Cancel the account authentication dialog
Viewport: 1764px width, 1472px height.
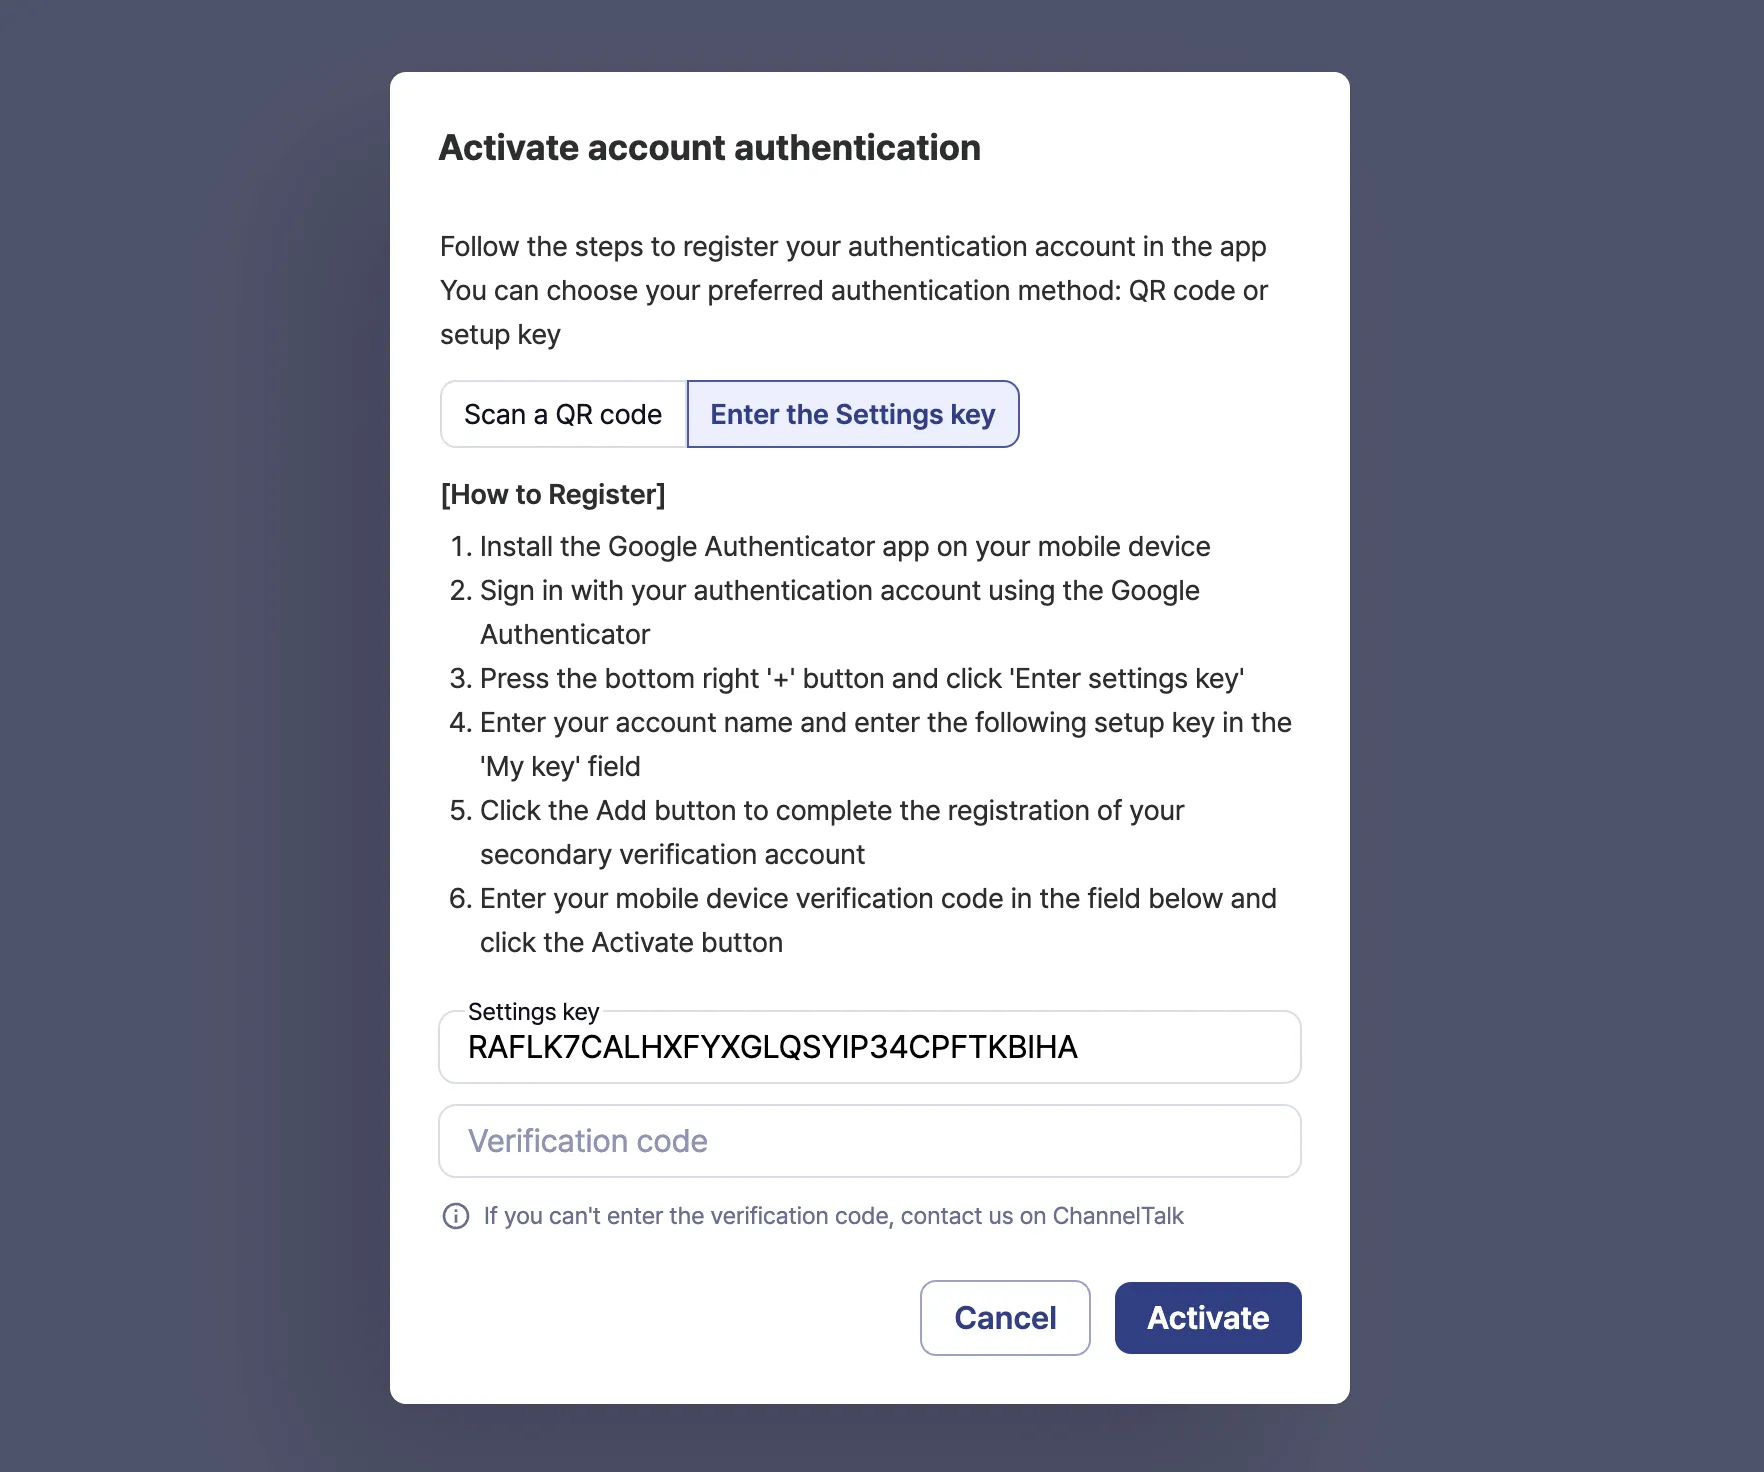tap(1004, 1318)
